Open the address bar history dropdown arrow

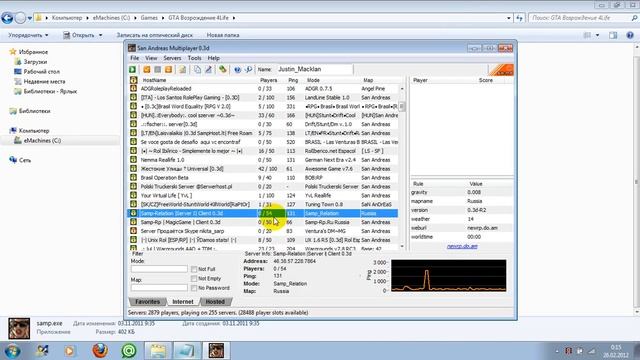tap(509, 18)
